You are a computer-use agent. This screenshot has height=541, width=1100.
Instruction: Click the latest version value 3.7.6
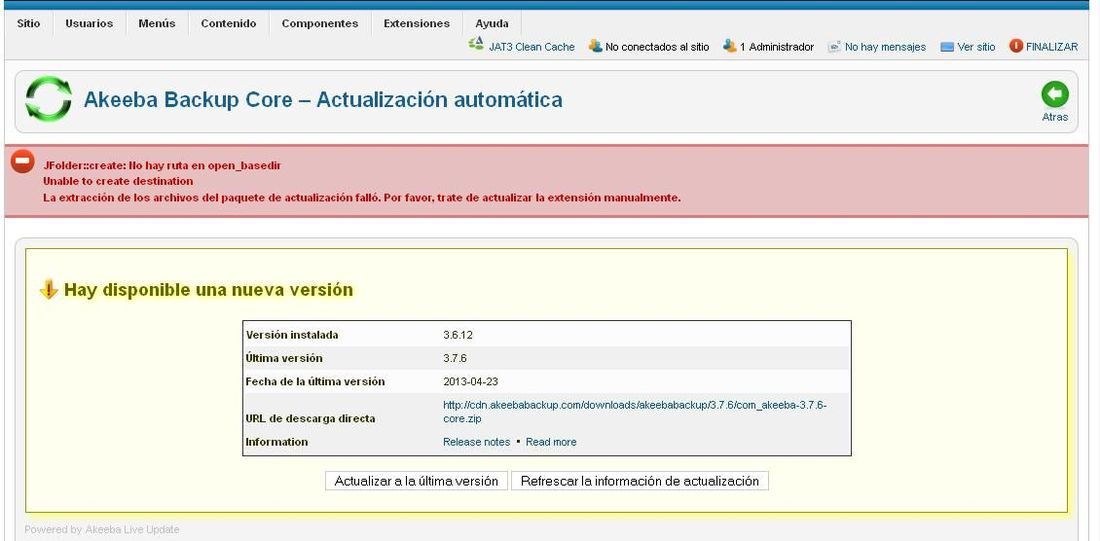click(455, 359)
